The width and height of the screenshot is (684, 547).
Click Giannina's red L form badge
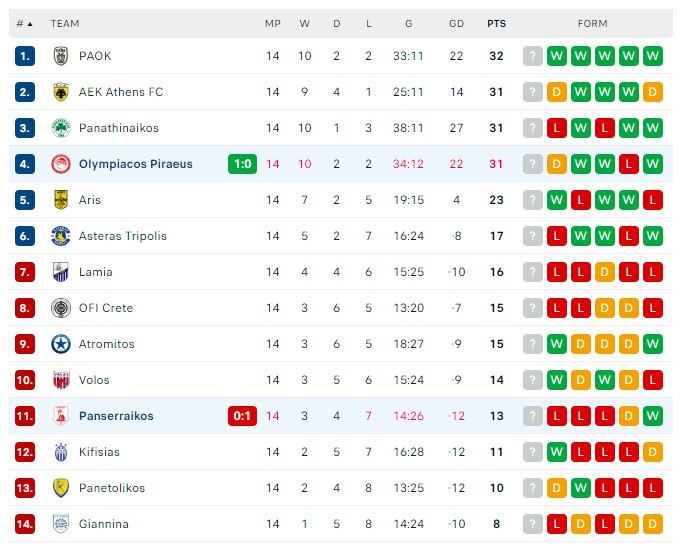point(557,524)
